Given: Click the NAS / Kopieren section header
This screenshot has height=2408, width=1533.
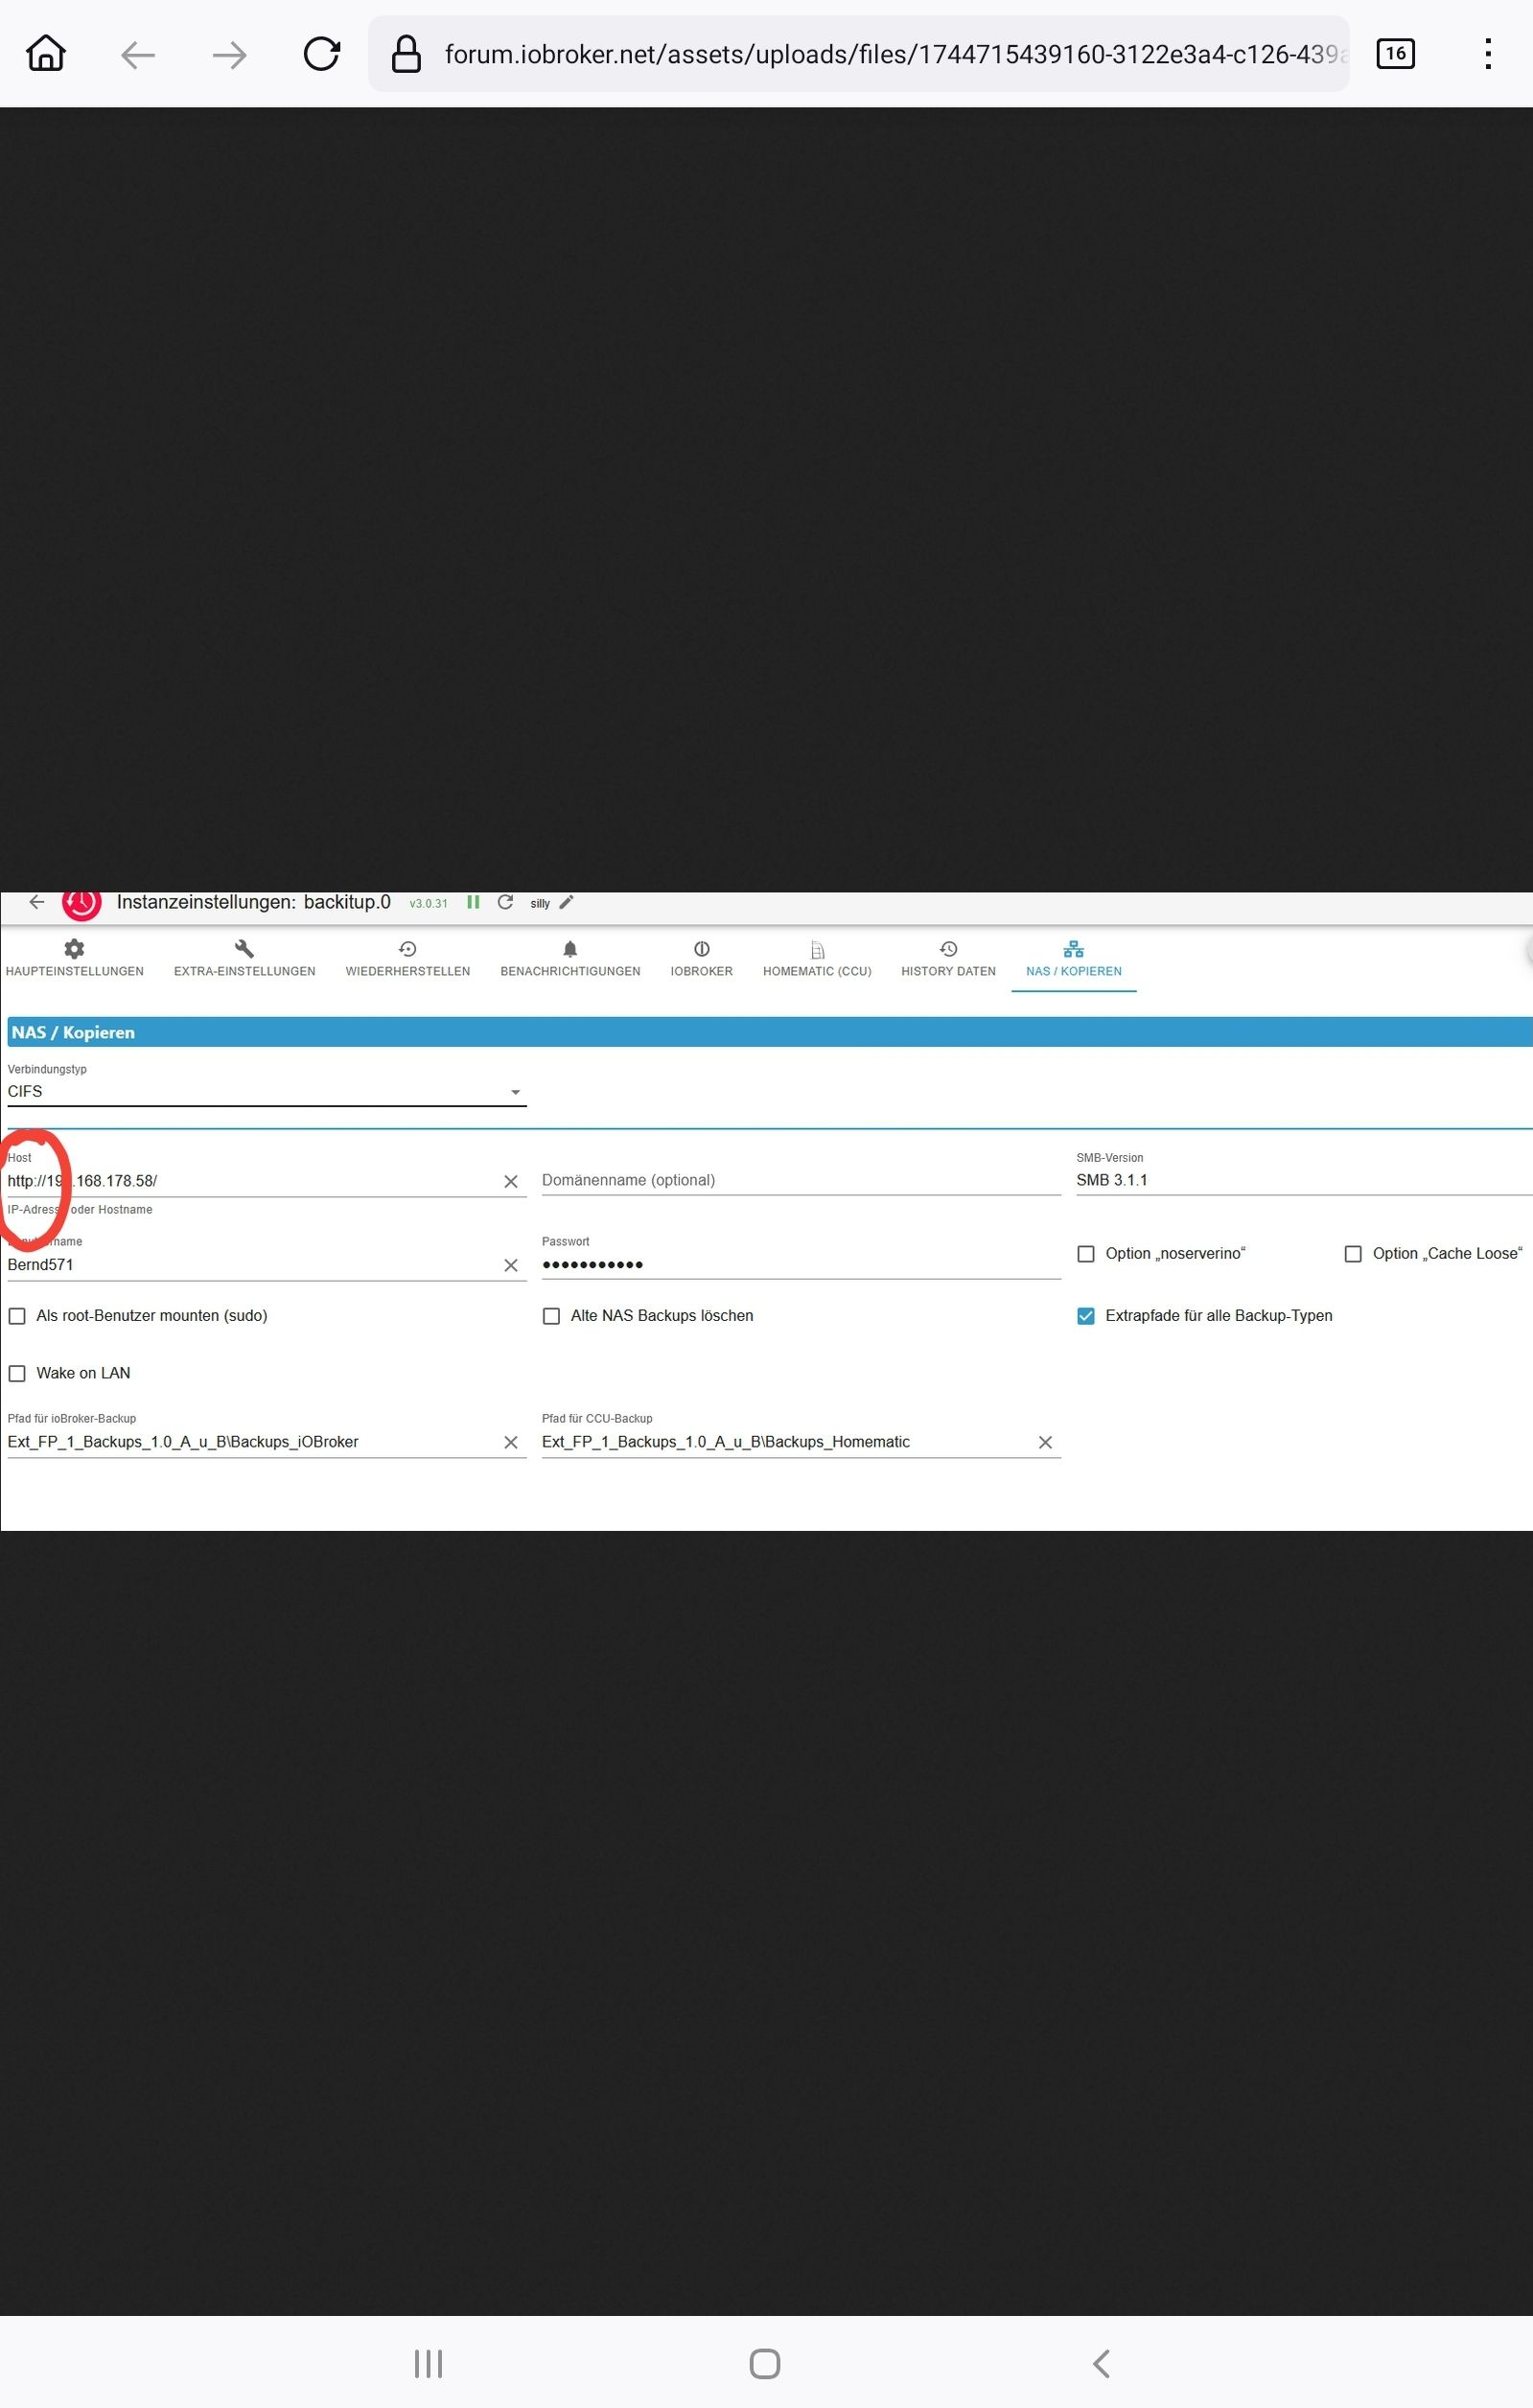Looking at the screenshot, I should pyautogui.click(x=770, y=1032).
